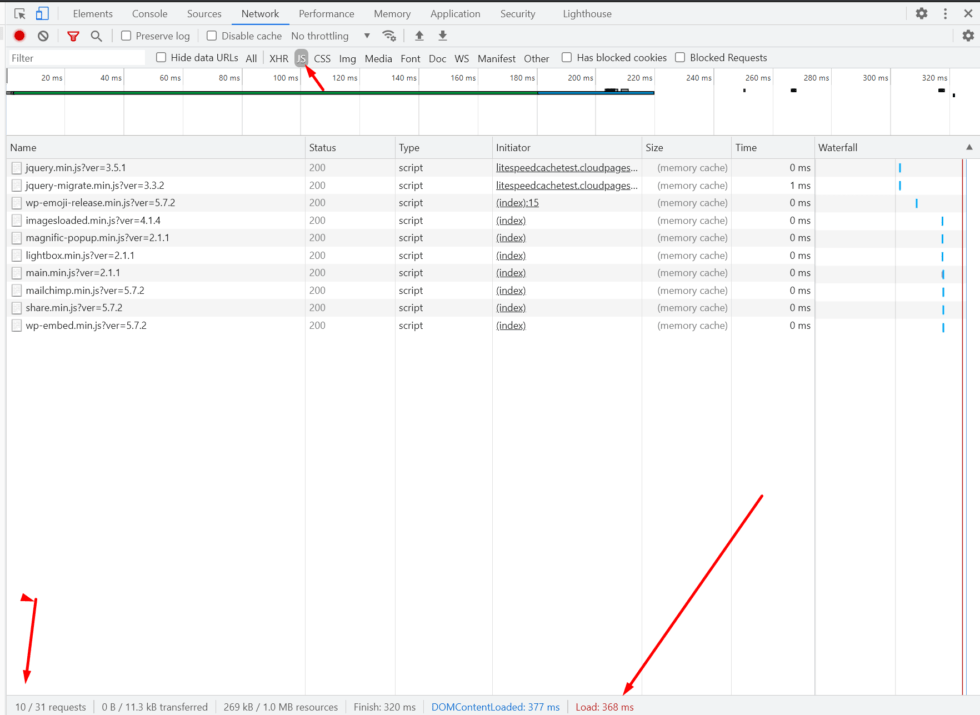
Task: Click the inspect element picker icon
Action: (19, 14)
